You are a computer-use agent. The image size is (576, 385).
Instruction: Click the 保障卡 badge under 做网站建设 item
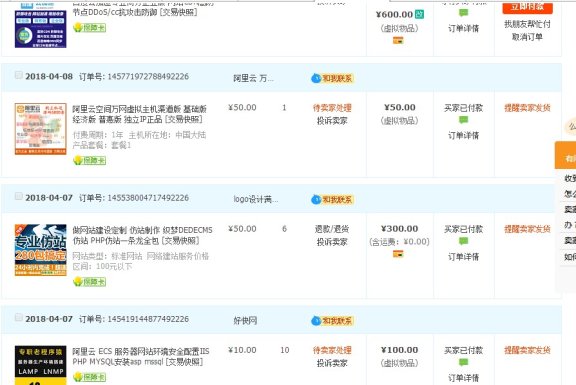pos(90,282)
